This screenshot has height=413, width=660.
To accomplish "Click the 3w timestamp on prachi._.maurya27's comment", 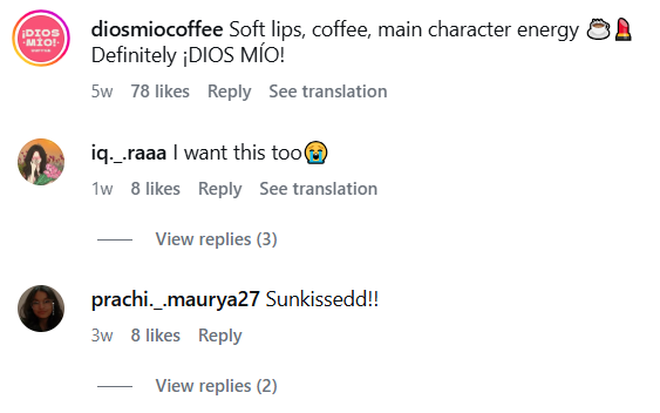I will click(102, 336).
